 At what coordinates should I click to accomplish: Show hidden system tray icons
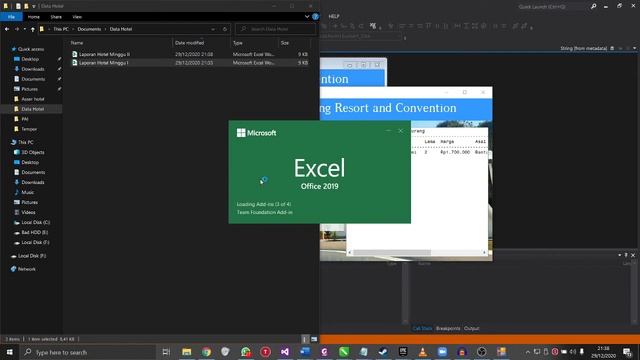tap(527, 352)
